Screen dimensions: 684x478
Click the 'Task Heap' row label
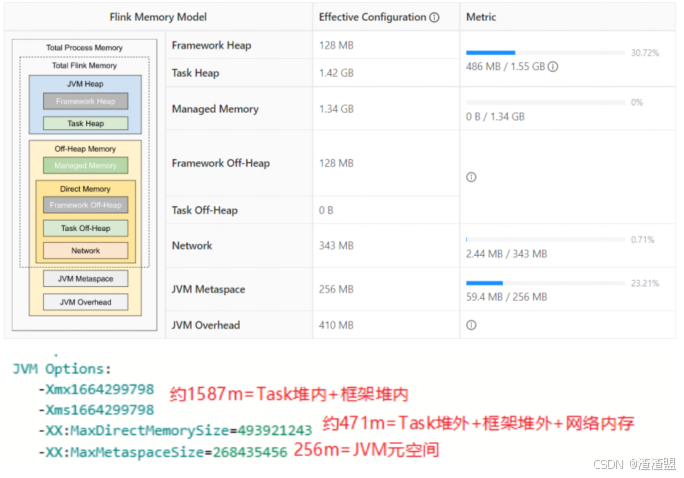(195, 73)
